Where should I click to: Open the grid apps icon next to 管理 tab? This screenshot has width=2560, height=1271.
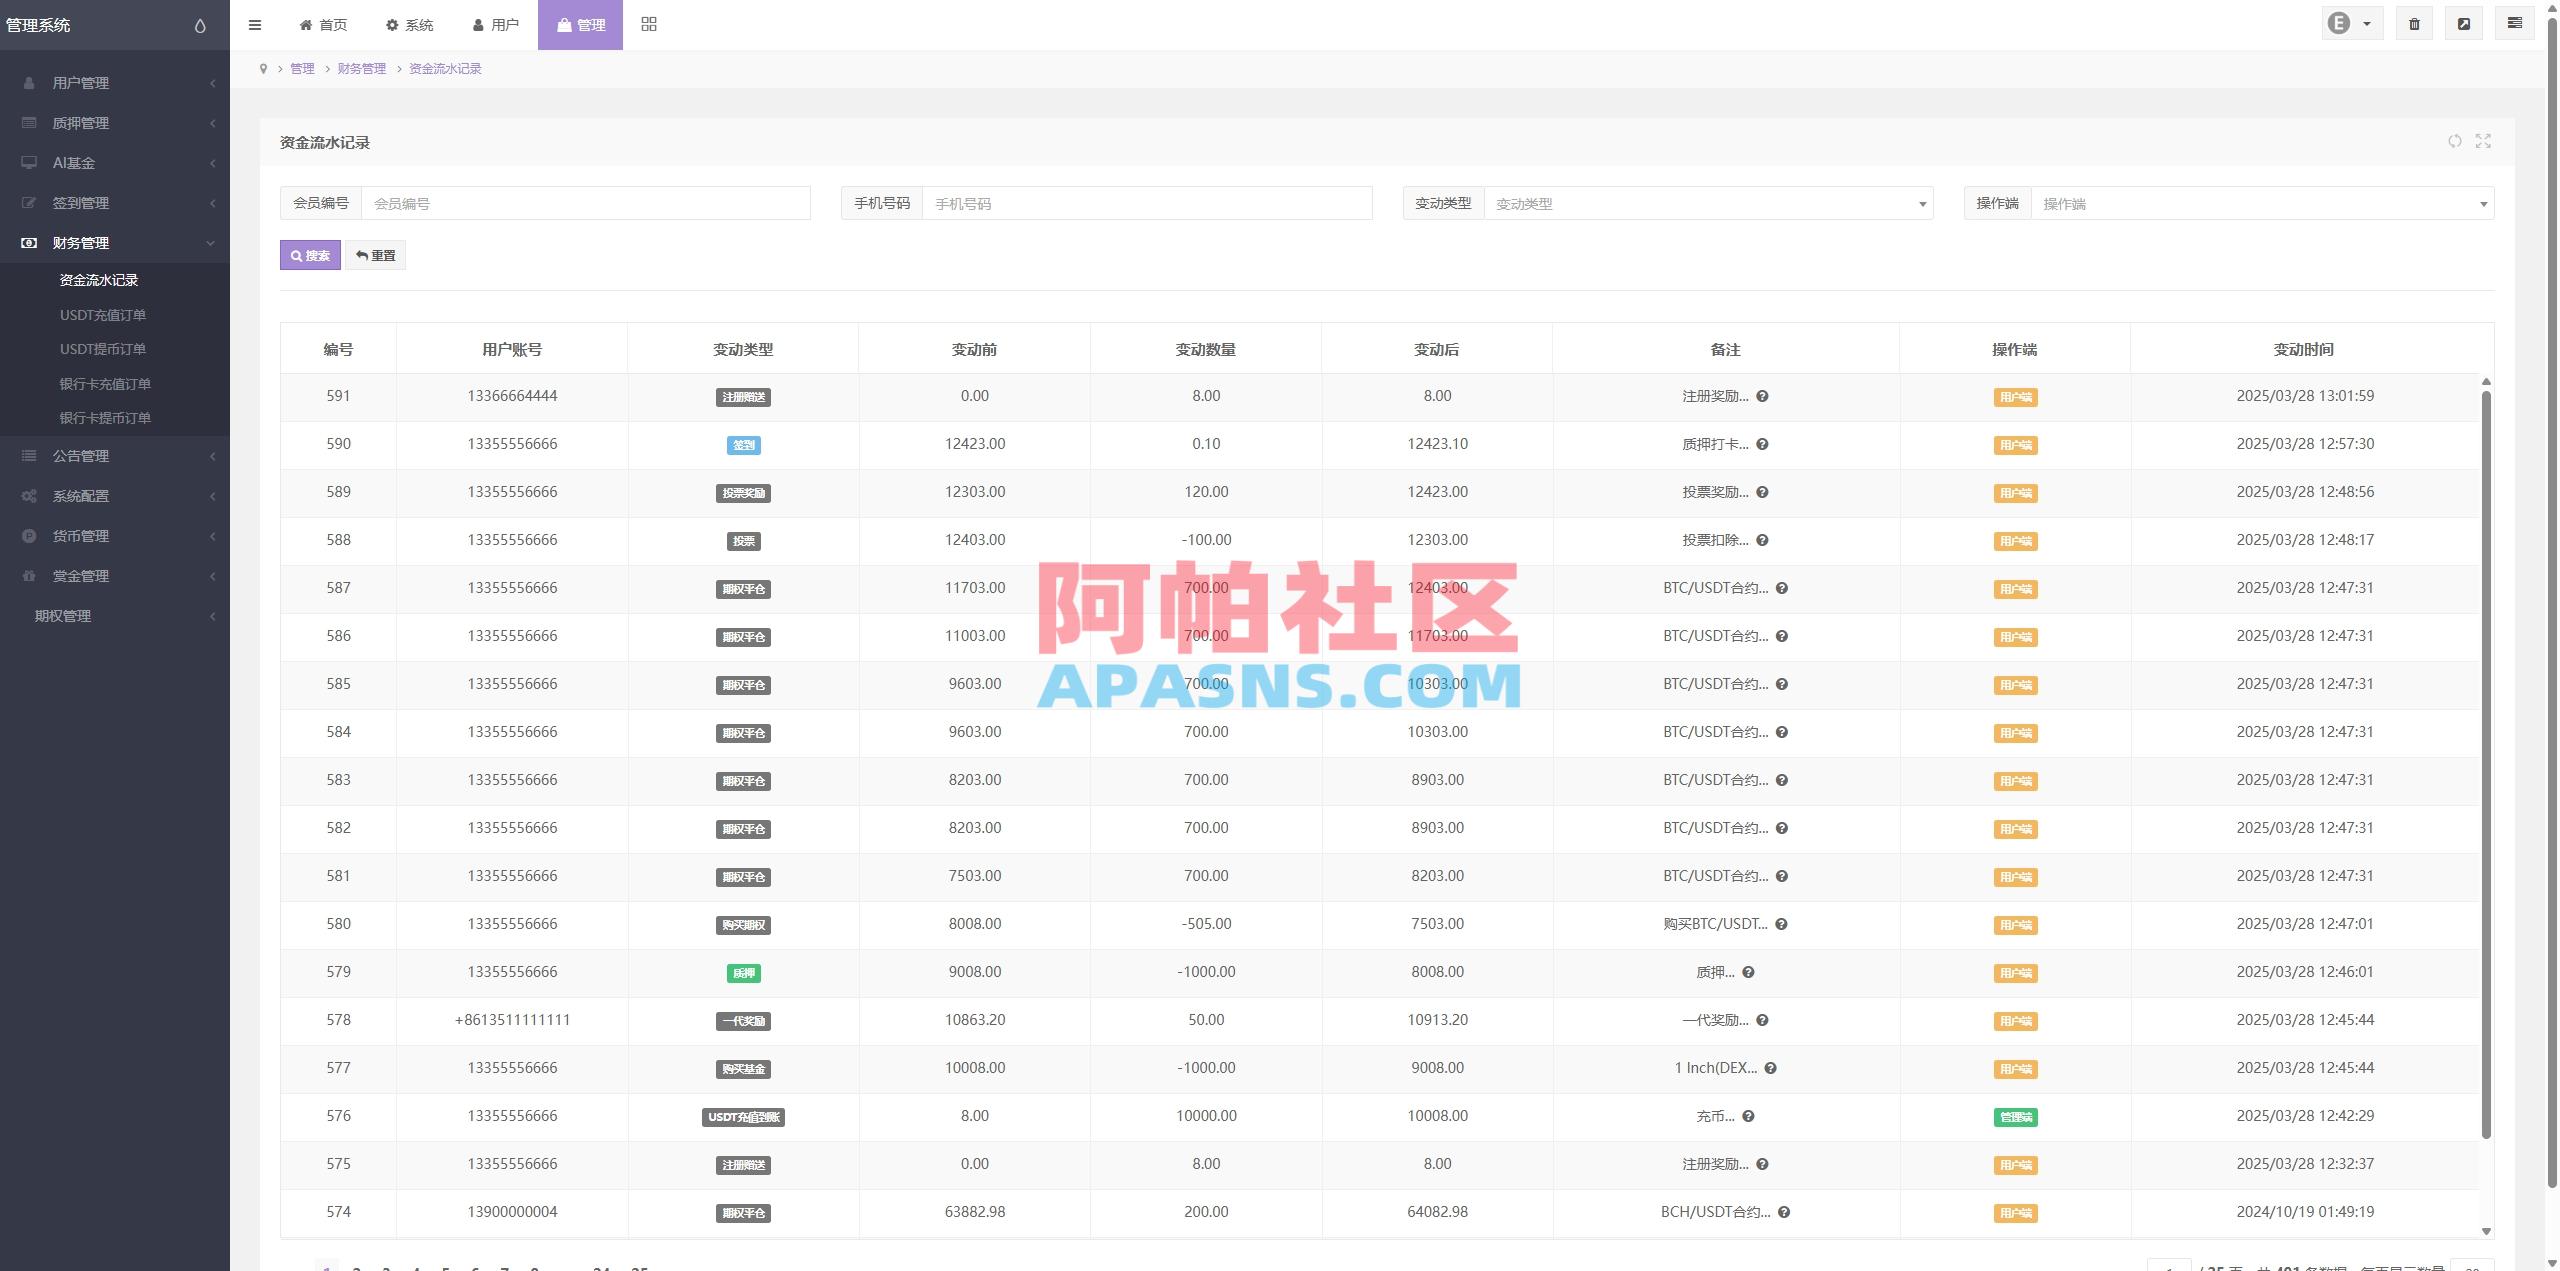pyautogui.click(x=649, y=23)
